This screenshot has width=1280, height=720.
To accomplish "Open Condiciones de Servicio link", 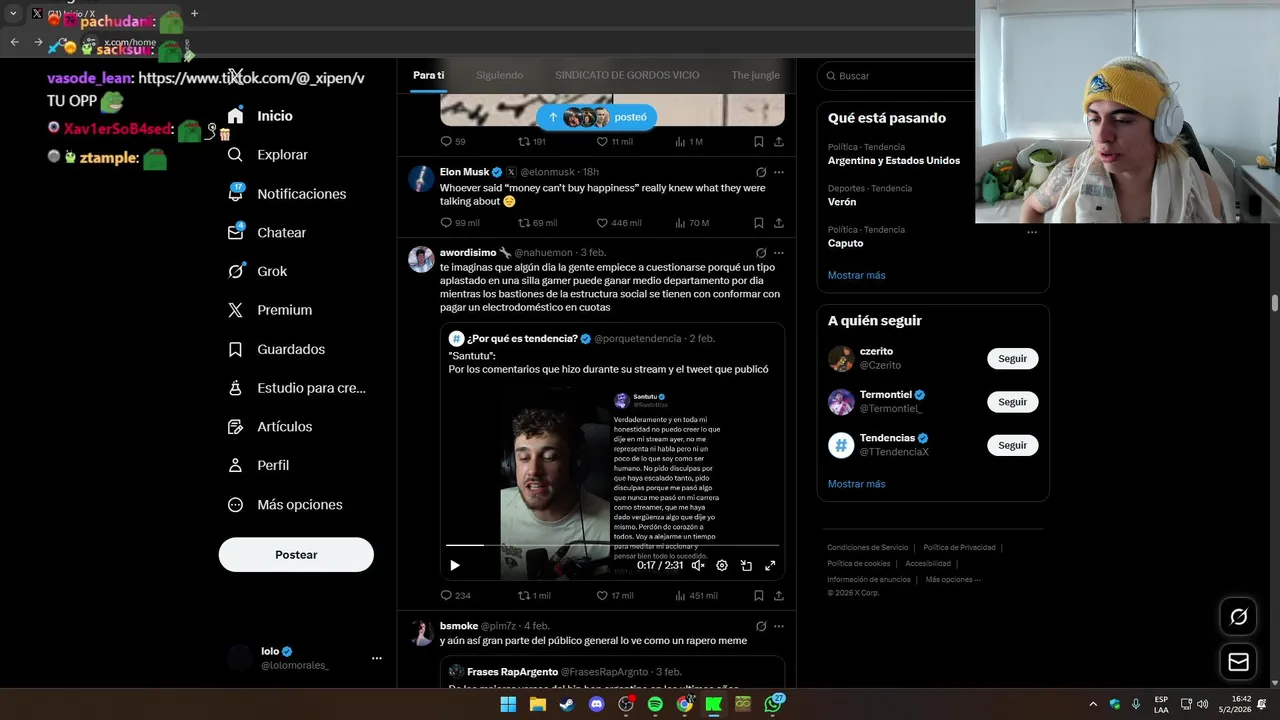I will 867,548.
